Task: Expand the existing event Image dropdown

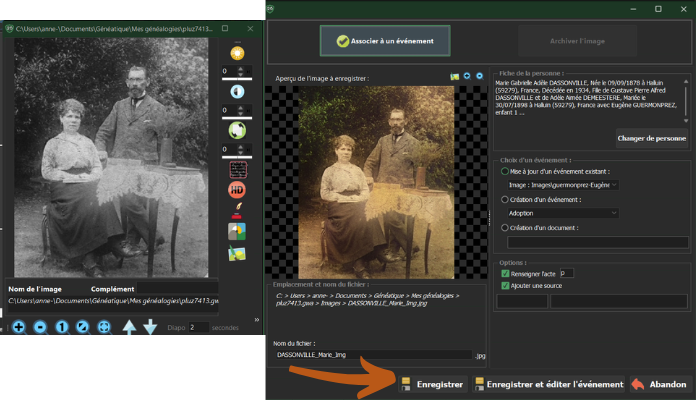Action: pos(562,185)
